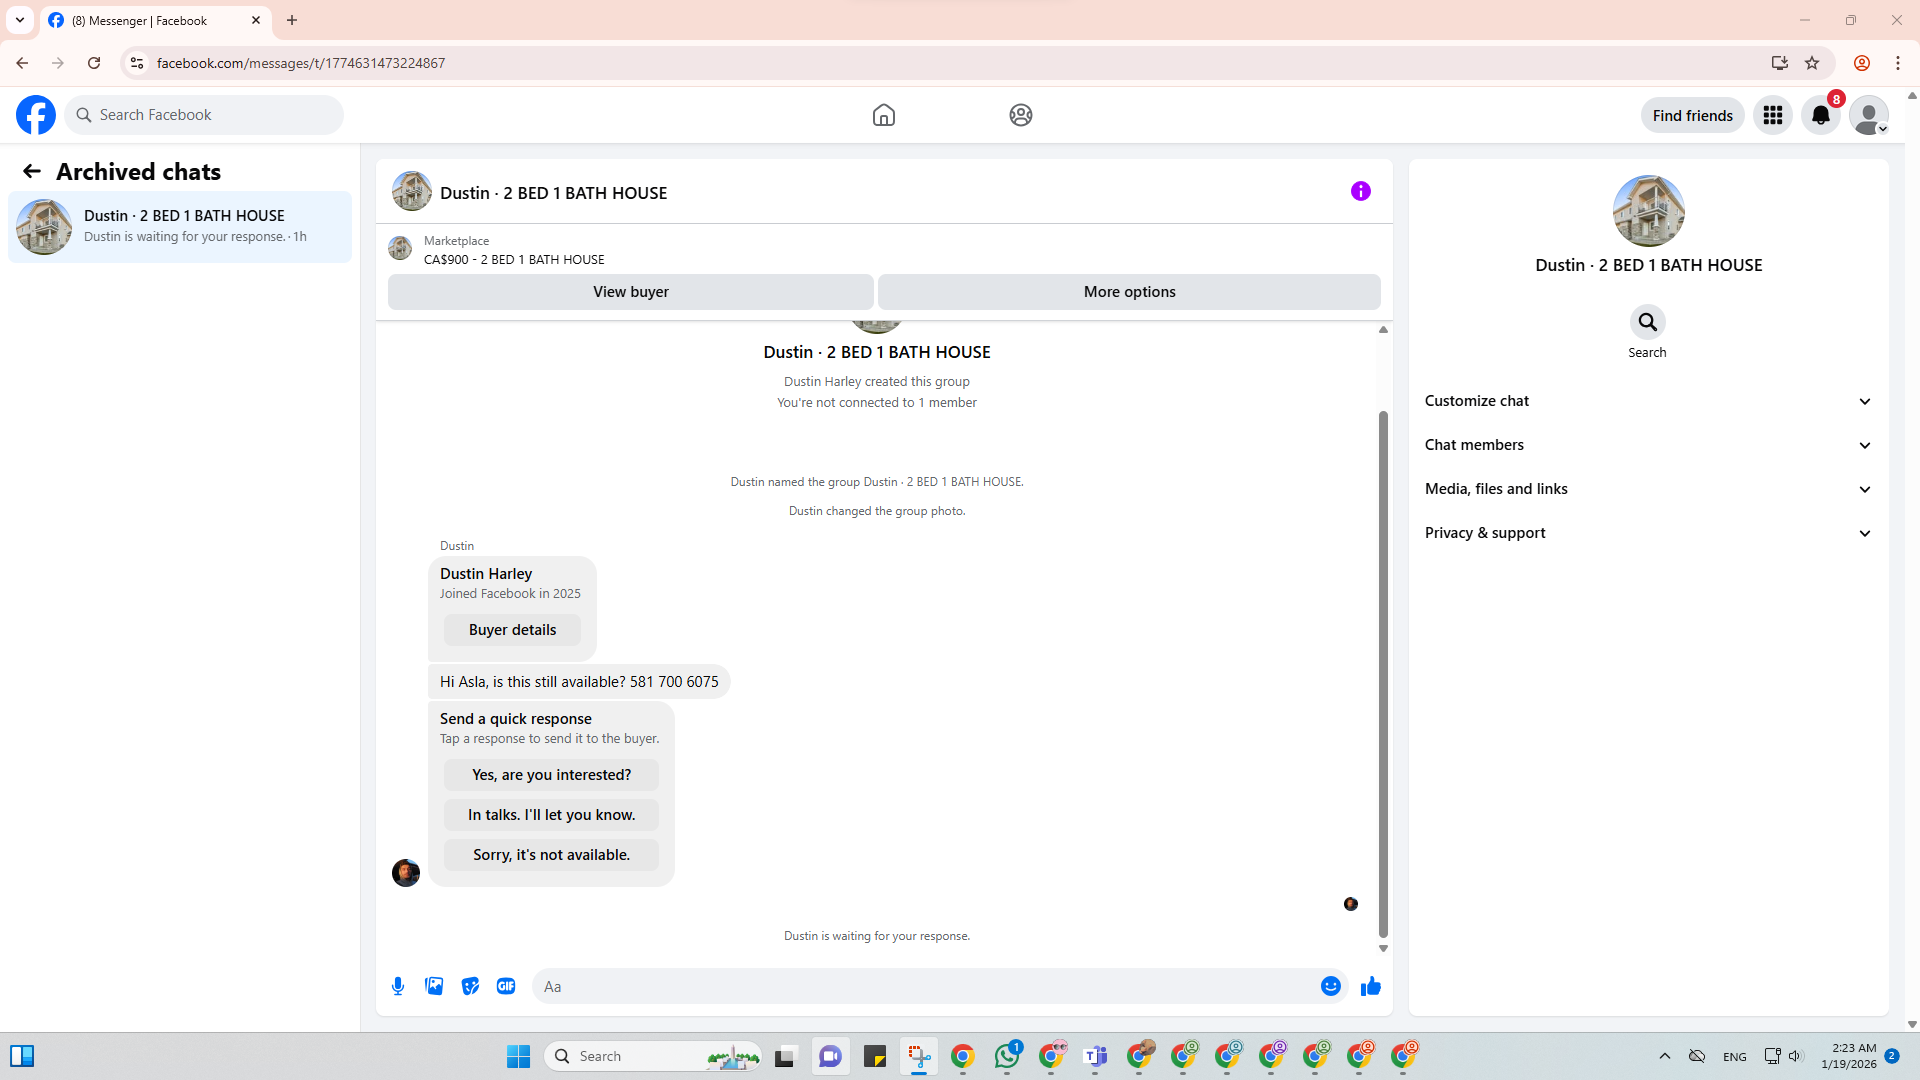Image resolution: width=1920 pixels, height=1080 pixels.
Task: Click the Find friends button
Action: tap(1693, 115)
